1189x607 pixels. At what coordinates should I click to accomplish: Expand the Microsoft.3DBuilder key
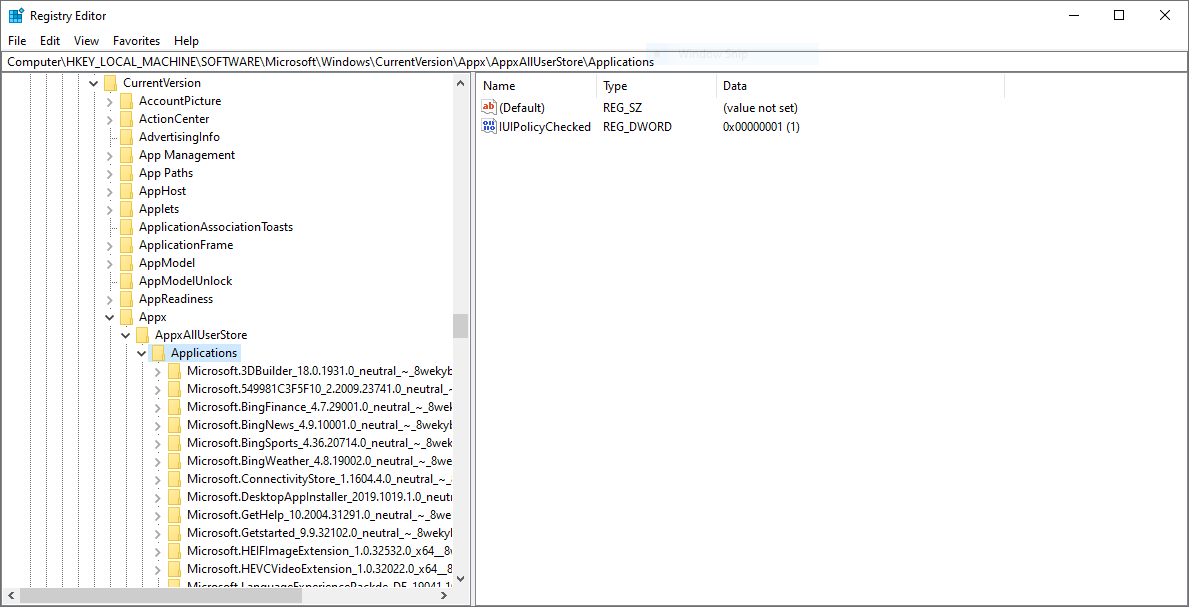[158, 370]
